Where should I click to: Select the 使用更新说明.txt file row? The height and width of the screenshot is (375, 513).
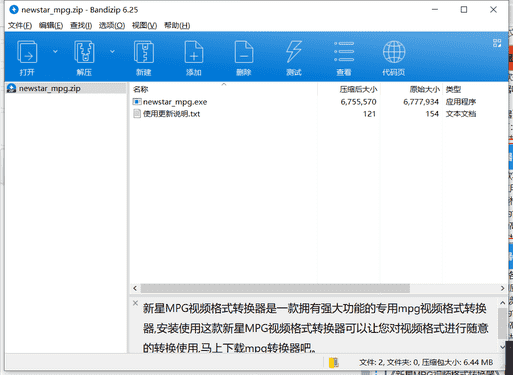click(x=318, y=114)
